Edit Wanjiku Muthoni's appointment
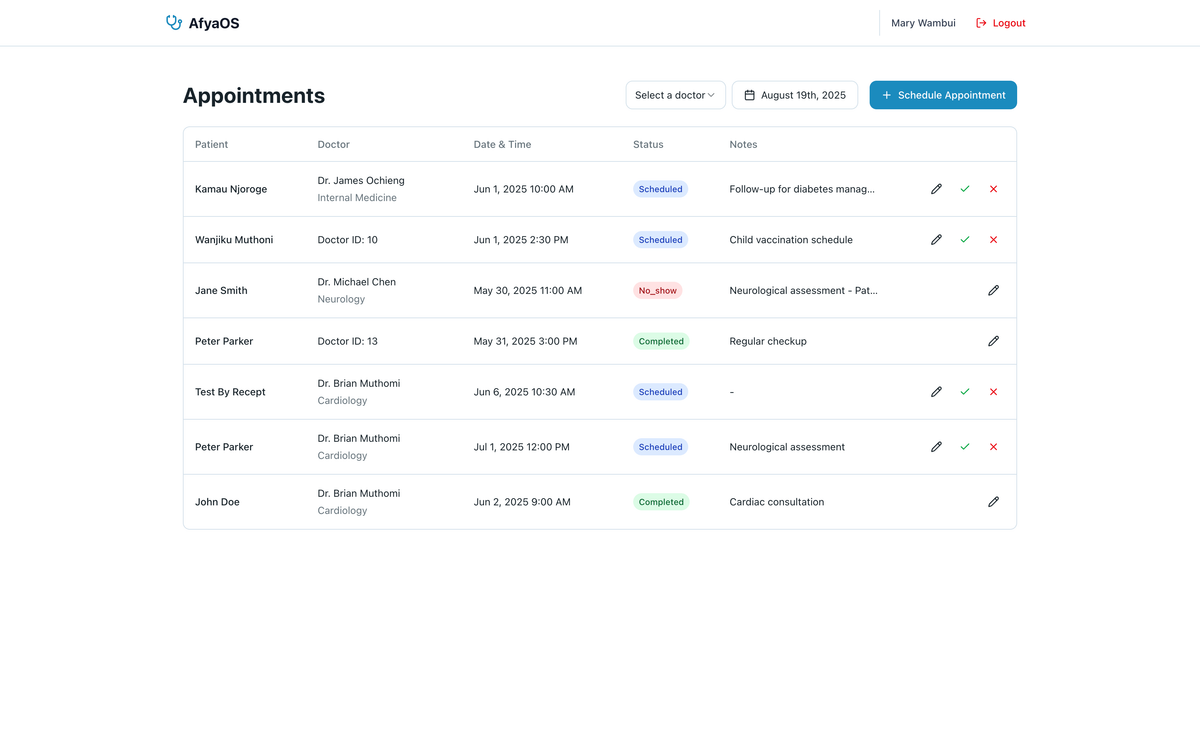This screenshot has height=750, width=1200. pyautogui.click(x=936, y=240)
